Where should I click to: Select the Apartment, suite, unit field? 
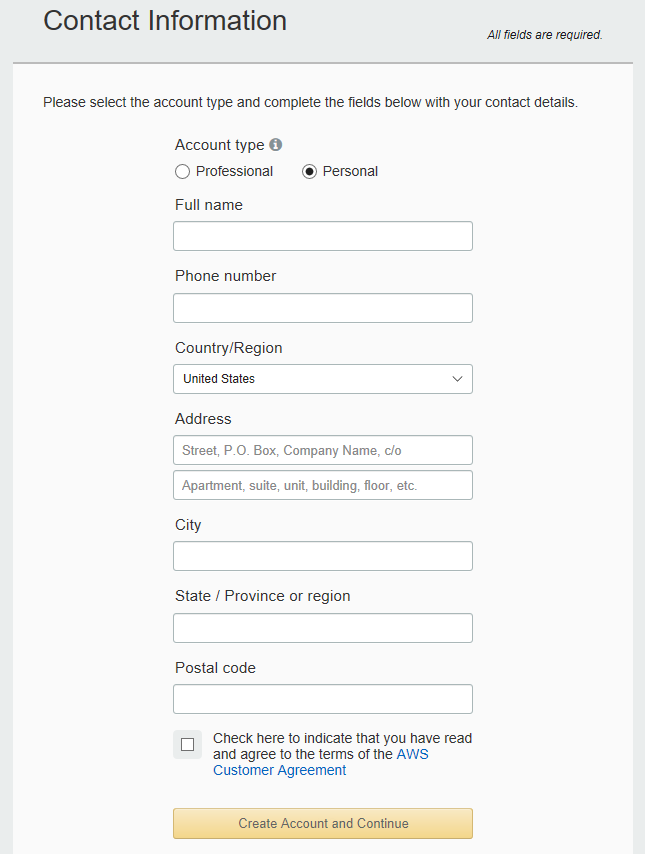[x=322, y=484]
